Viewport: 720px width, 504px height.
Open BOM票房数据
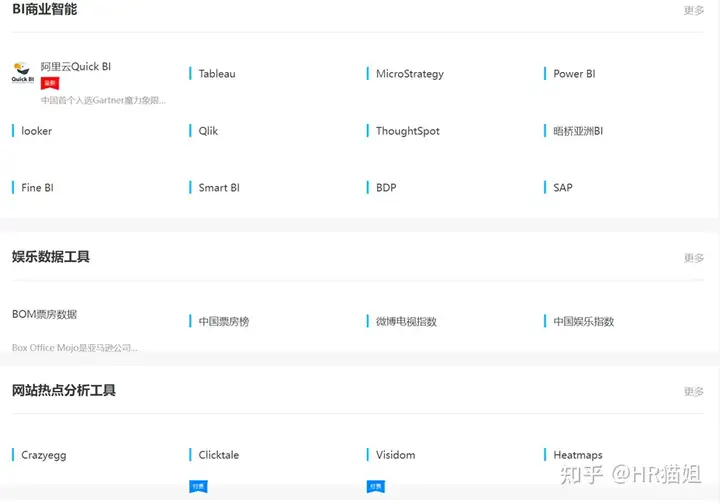45,314
